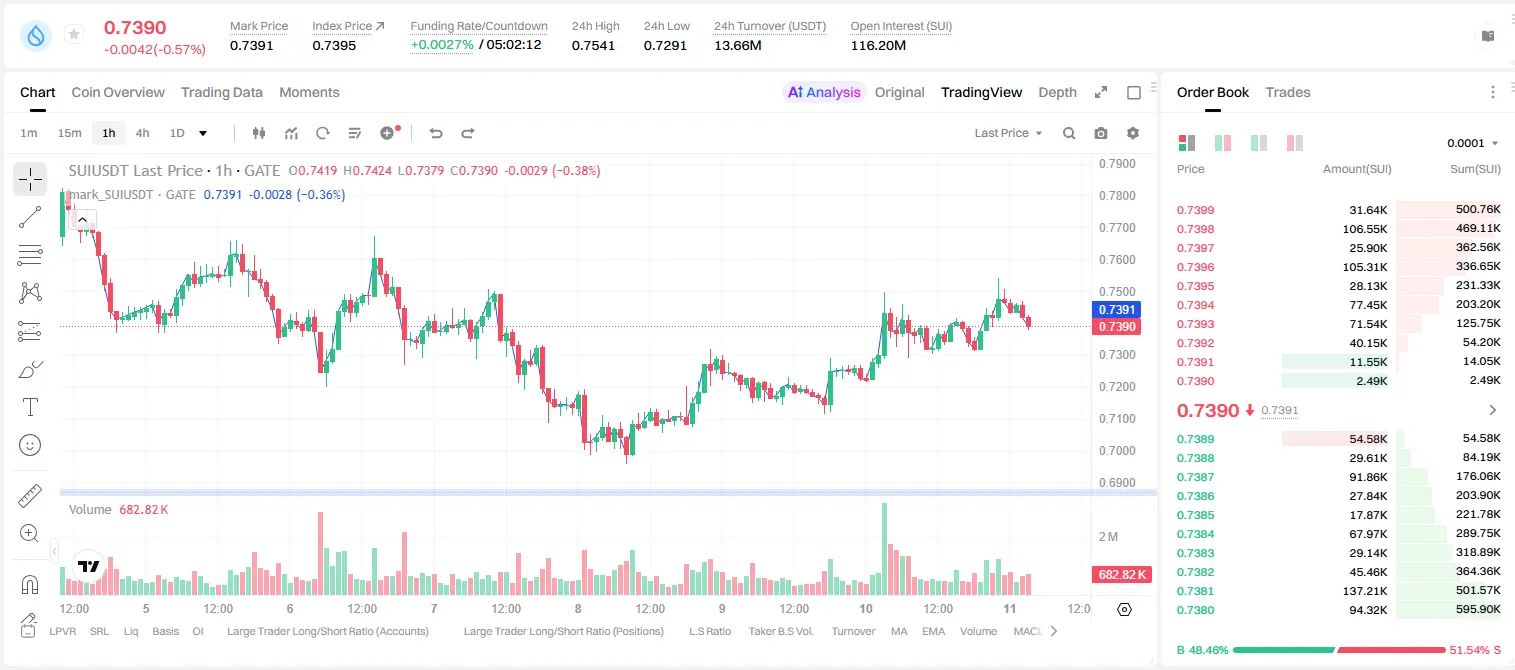Click the buy/sell ratio bar
This screenshot has width=1515, height=670.
pos(1339,650)
